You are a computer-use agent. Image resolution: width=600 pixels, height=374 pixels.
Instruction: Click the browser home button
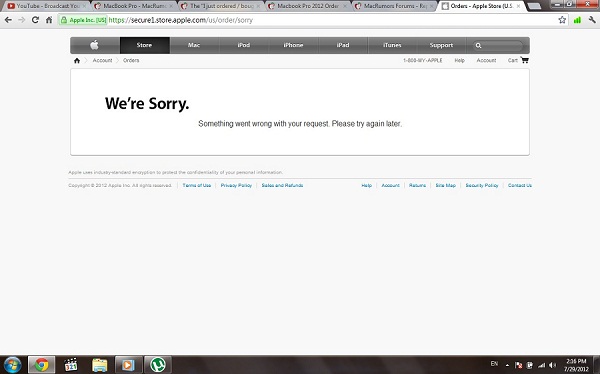tap(49, 20)
